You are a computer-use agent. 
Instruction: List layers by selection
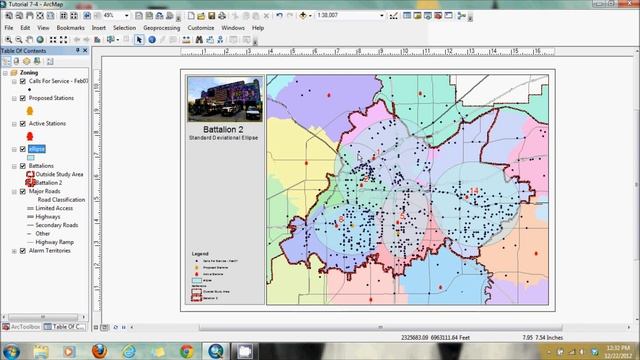37,61
